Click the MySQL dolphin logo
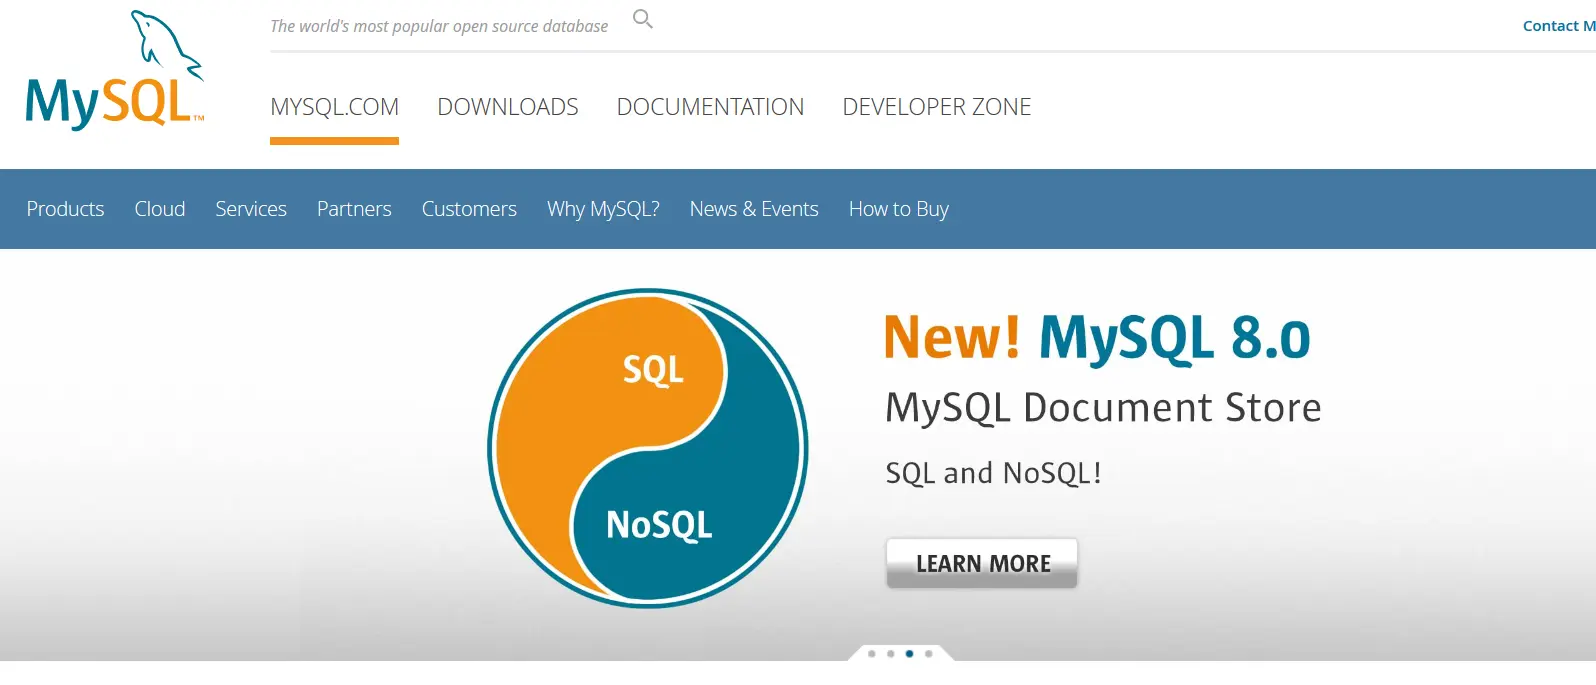The height and width of the screenshot is (685, 1596). pos(115,70)
